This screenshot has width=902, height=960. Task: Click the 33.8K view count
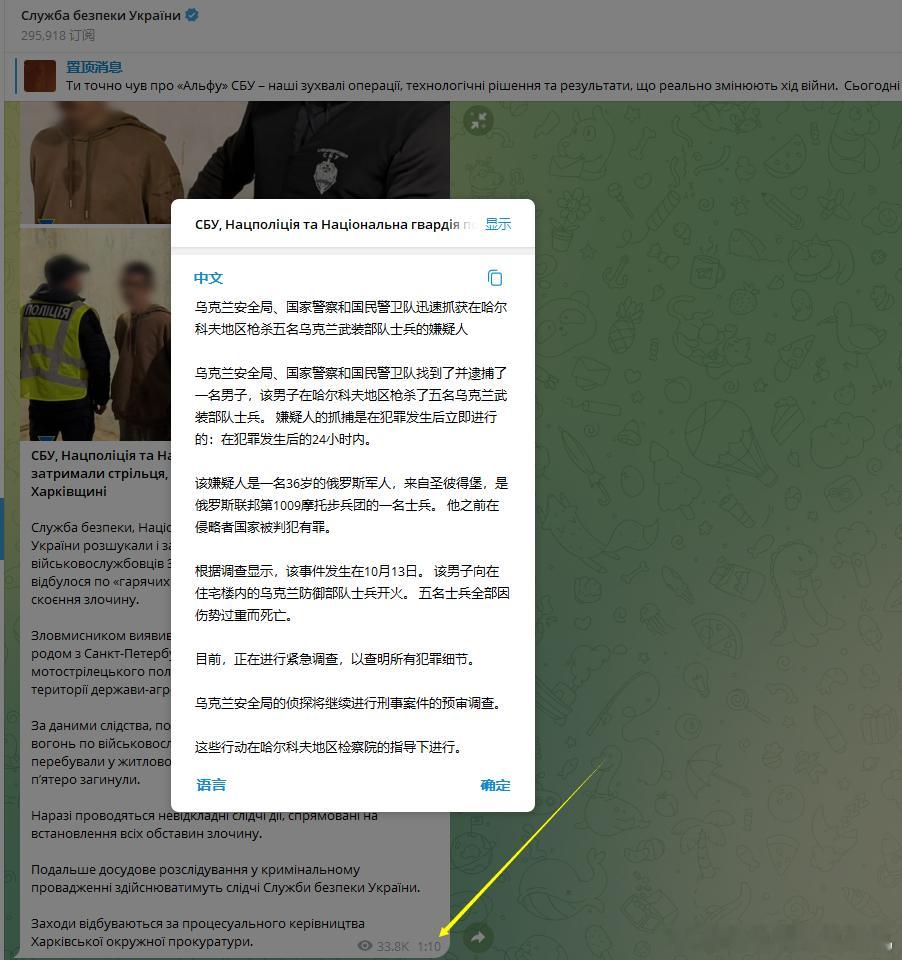coord(393,946)
